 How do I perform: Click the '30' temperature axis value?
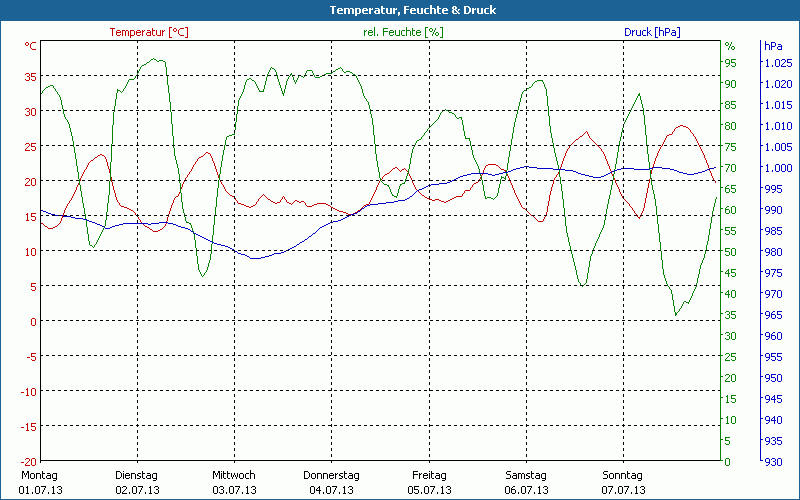(x=31, y=111)
